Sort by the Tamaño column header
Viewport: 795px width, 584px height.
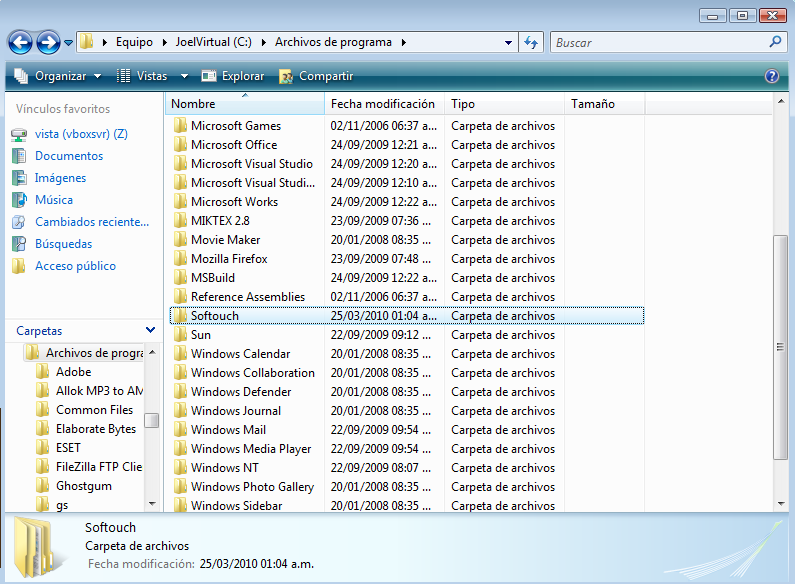click(x=604, y=103)
